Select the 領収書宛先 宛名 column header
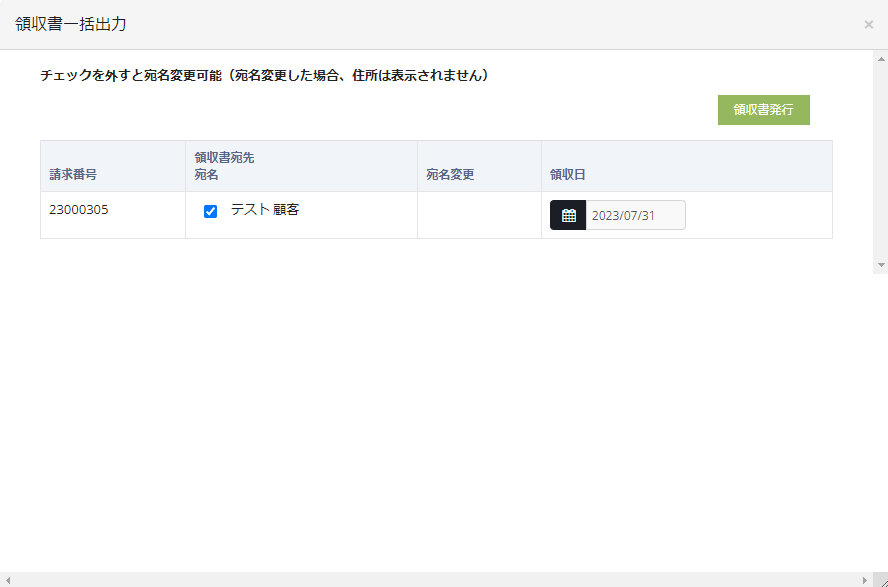888x587 pixels. tap(225, 166)
